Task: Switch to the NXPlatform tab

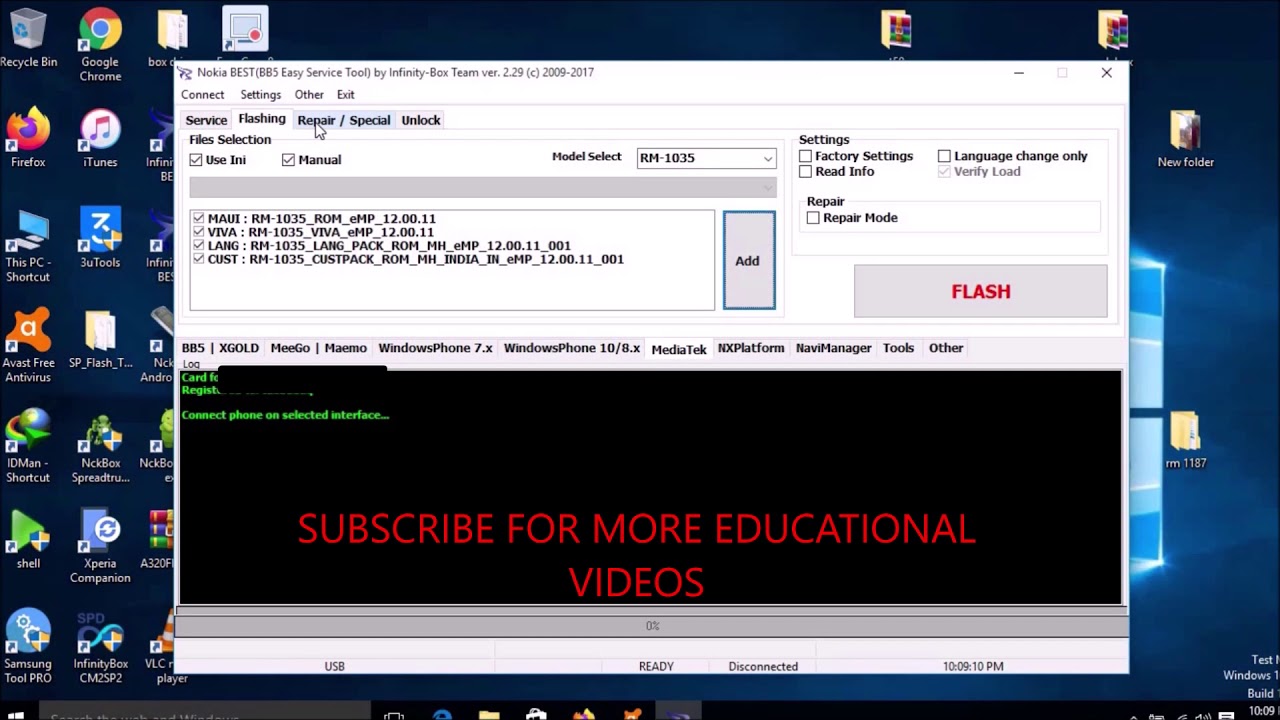Action: pyautogui.click(x=751, y=348)
